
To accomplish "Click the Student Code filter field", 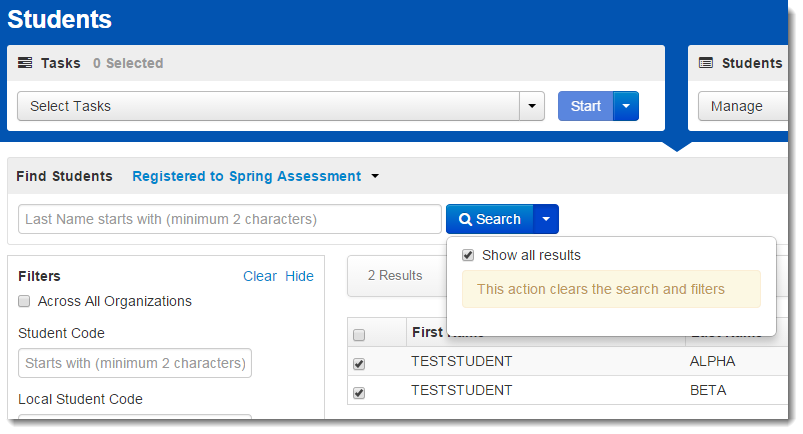I will pyautogui.click(x=135, y=363).
